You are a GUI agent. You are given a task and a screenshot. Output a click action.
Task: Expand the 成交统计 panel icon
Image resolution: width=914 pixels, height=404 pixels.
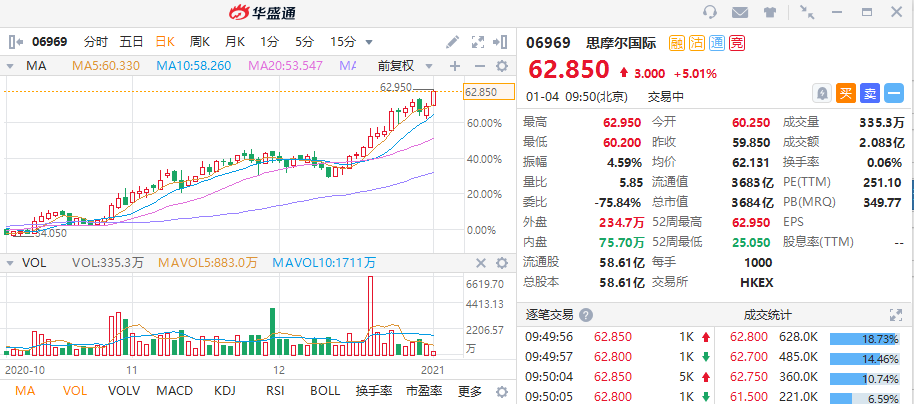pos(896,315)
